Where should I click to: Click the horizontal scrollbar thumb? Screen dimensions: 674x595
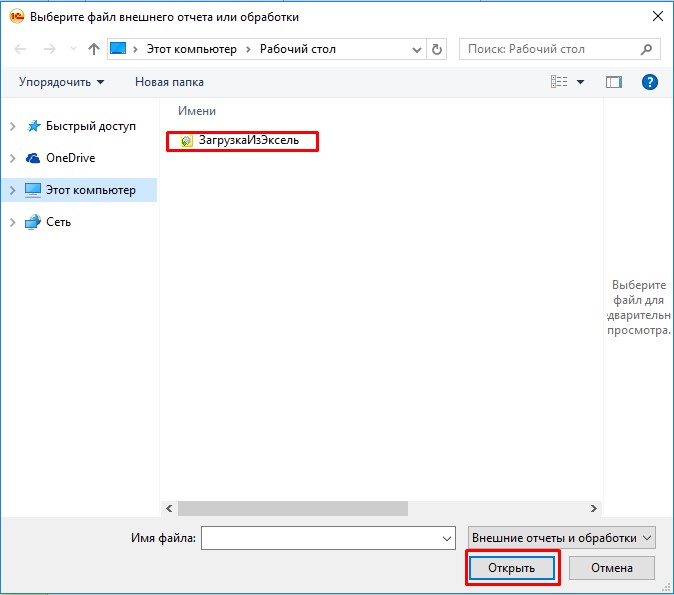[293, 509]
